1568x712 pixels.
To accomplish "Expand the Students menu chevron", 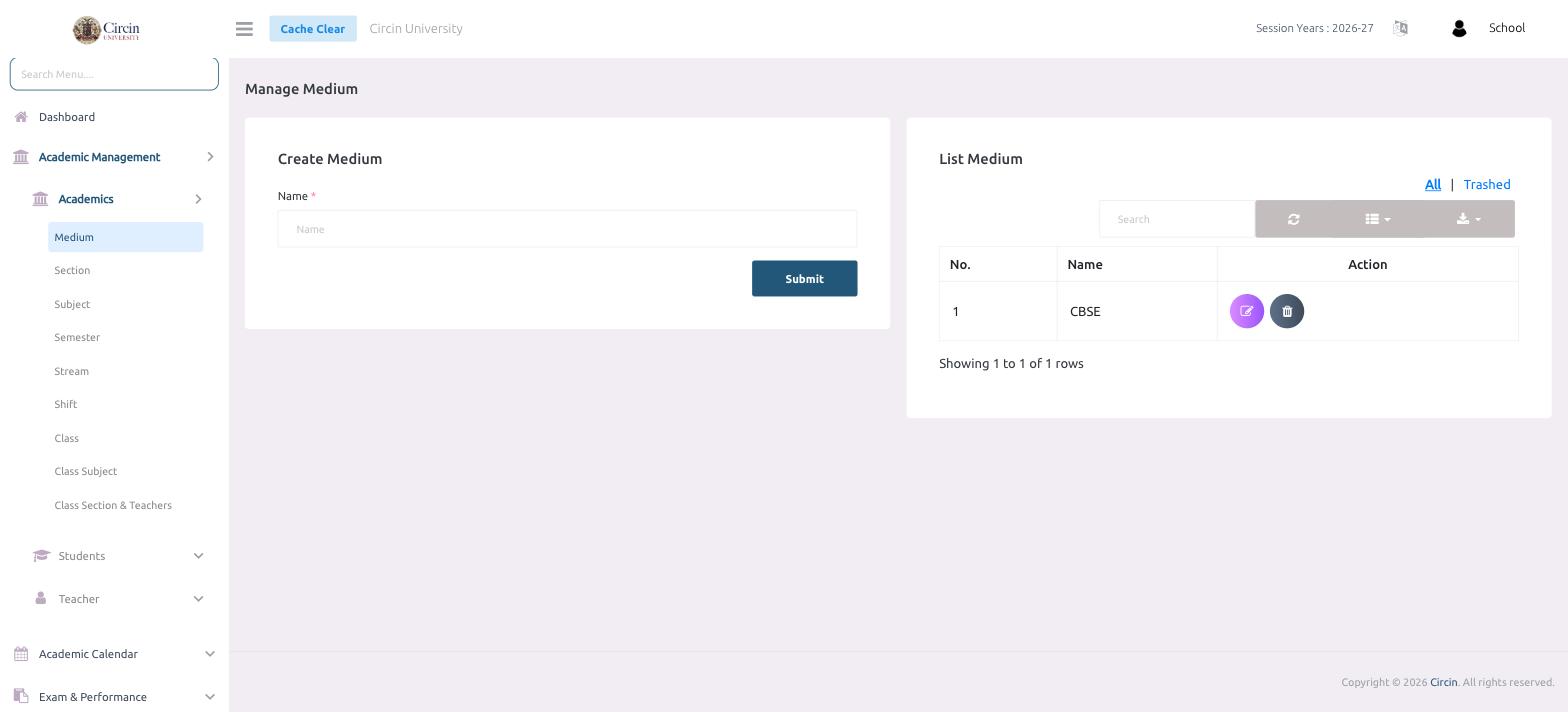I will [x=198, y=556].
